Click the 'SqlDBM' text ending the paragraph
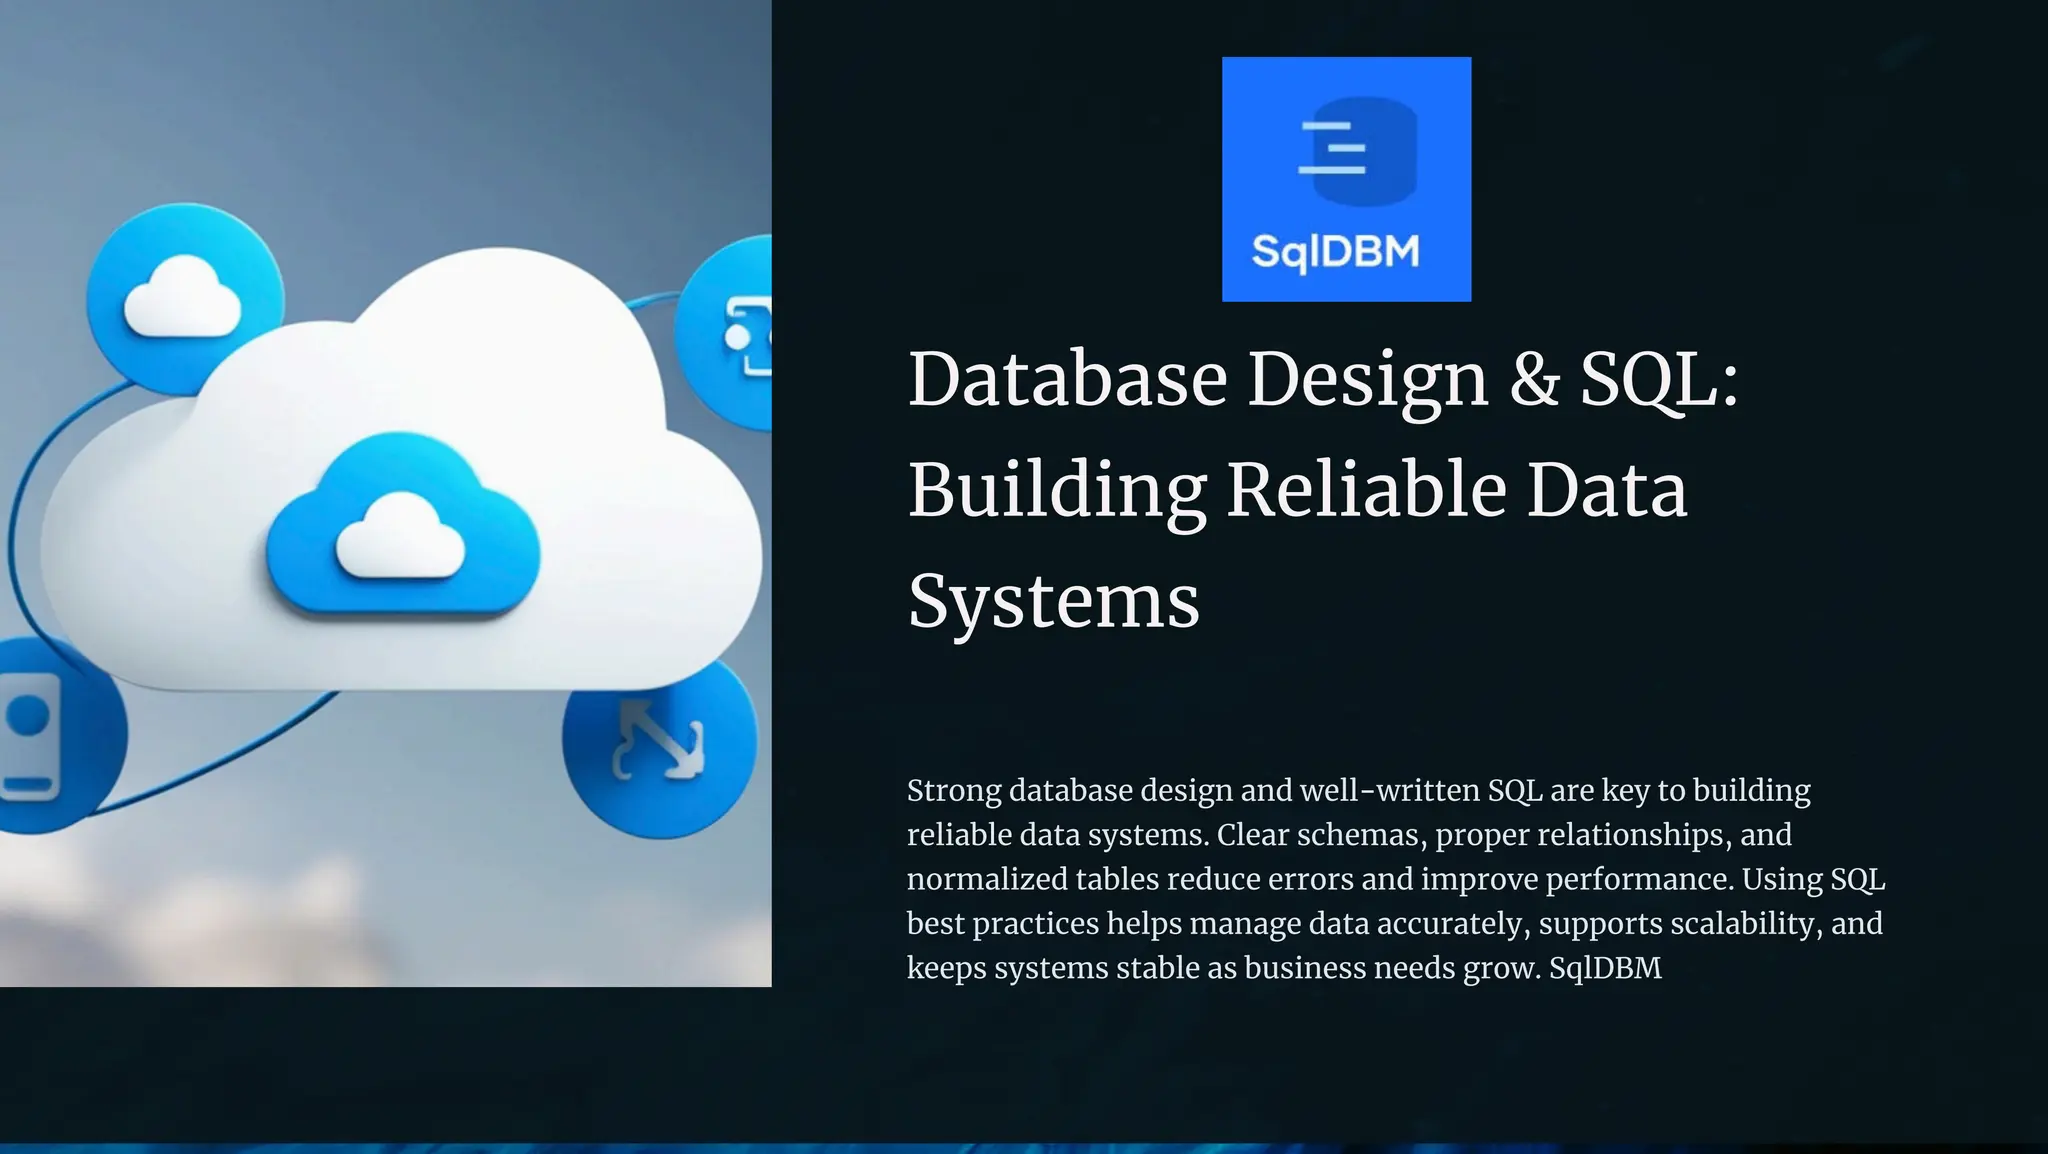This screenshot has height=1154, width=2048. pos(1604,968)
